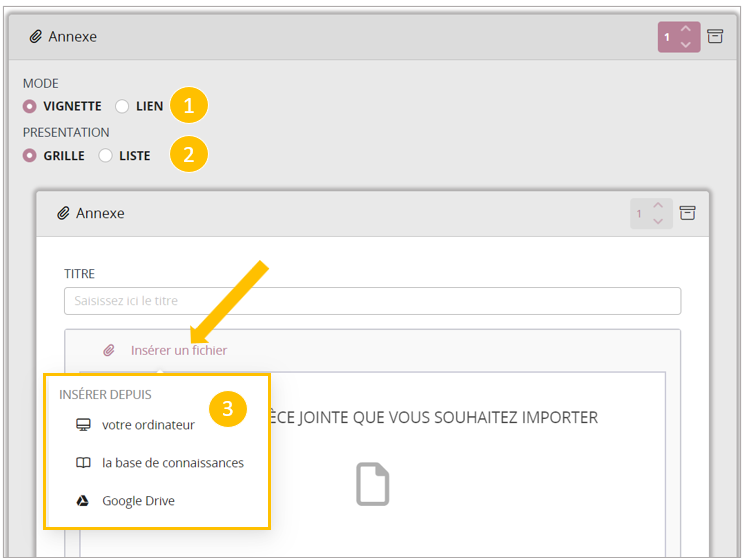
Task: Click the archive box icon in inner Annexe panel
Action: (x=687, y=213)
